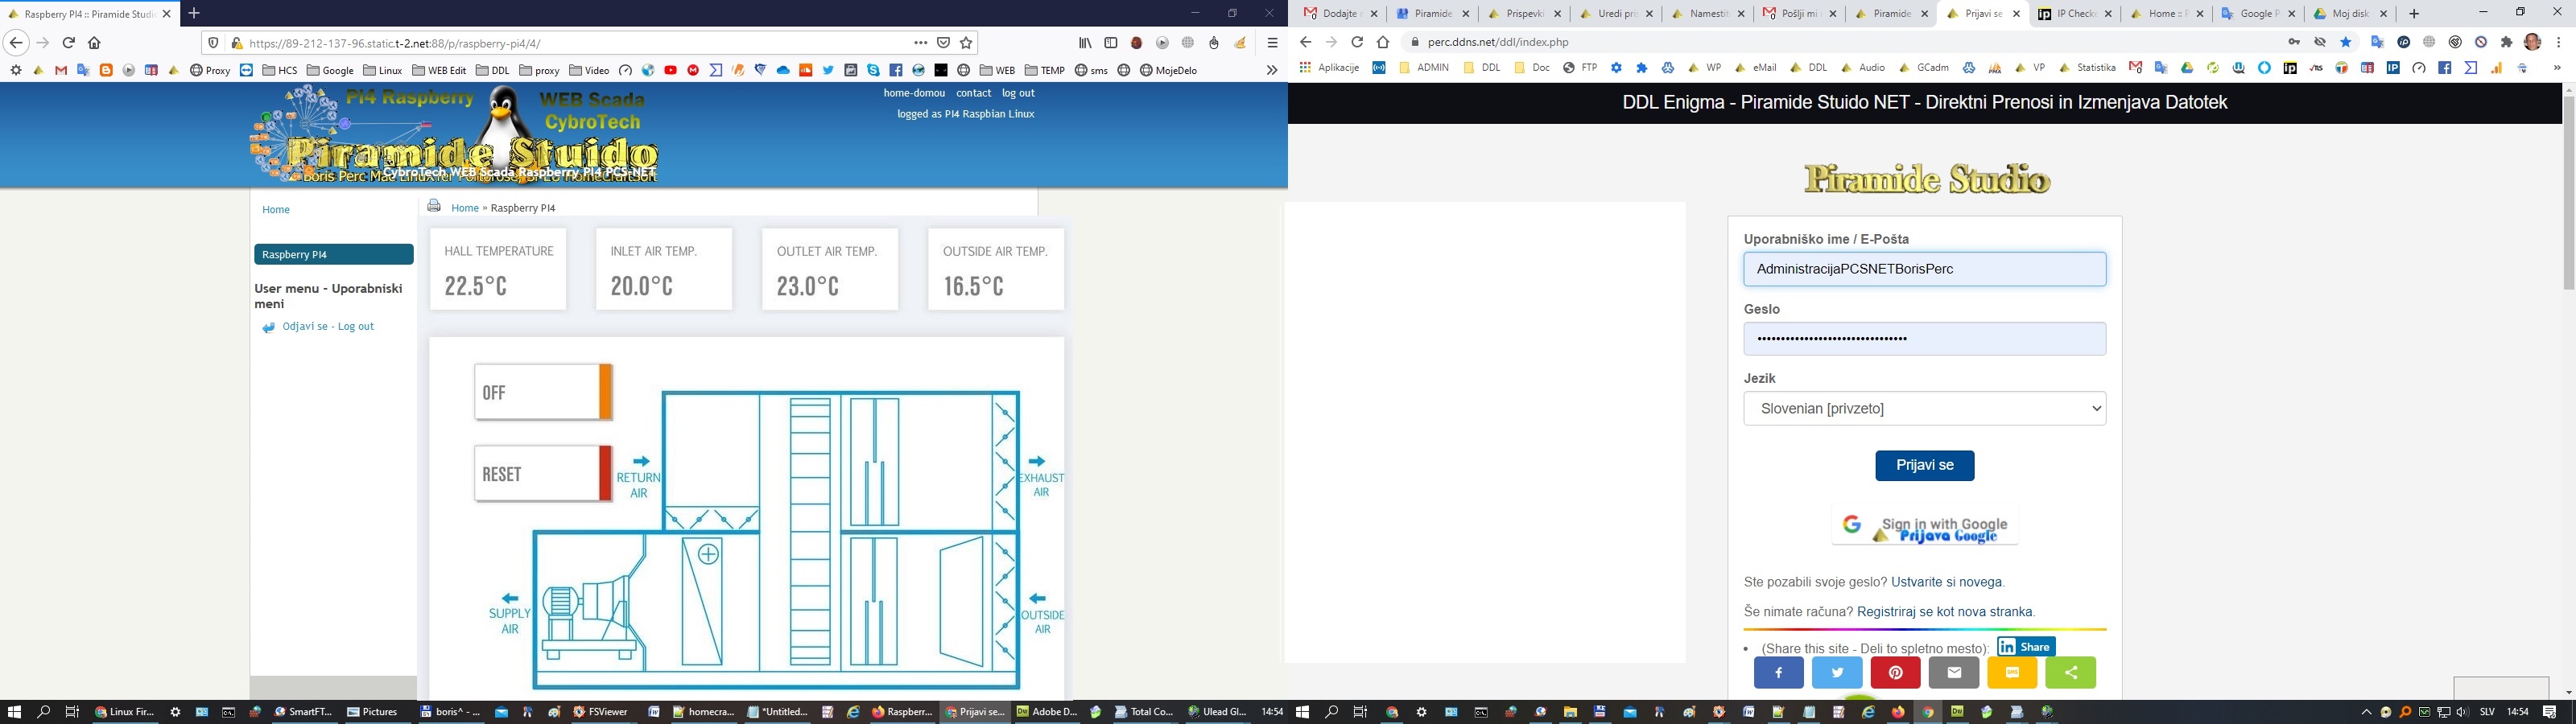Expand Chrome bookmarks overflow chevron
The width and height of the screenshot is (2576, 724).
pos(2558,68)
